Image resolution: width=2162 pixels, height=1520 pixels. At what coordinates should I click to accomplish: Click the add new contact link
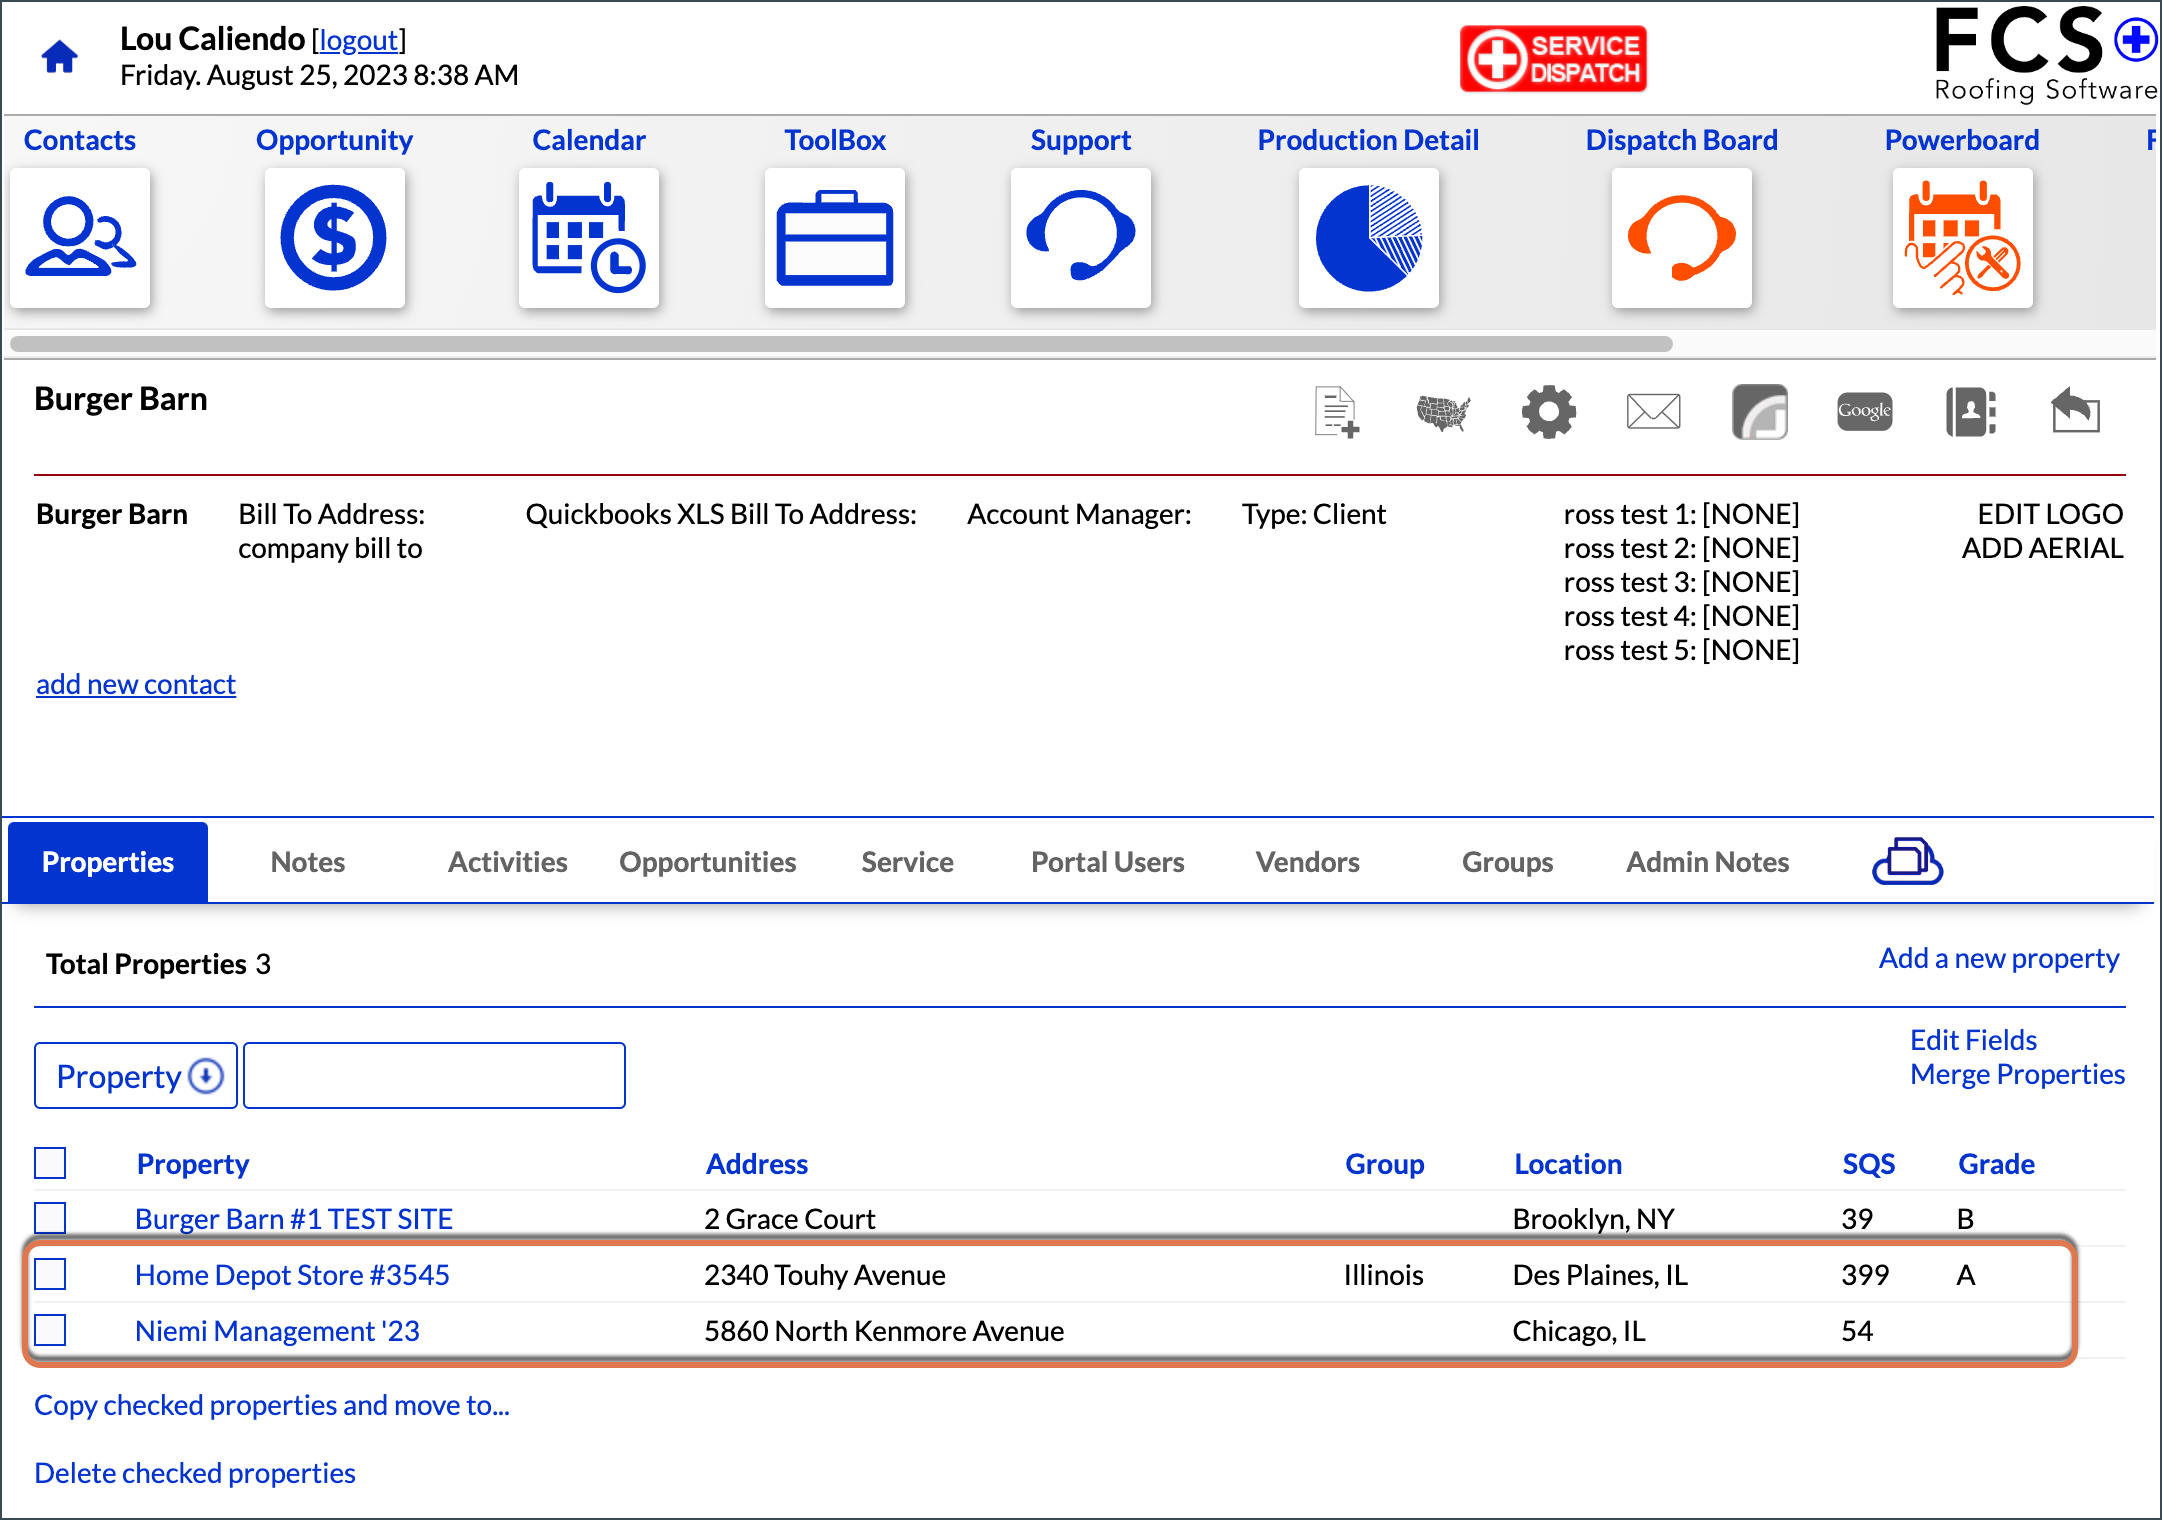(x=136, y=684)
